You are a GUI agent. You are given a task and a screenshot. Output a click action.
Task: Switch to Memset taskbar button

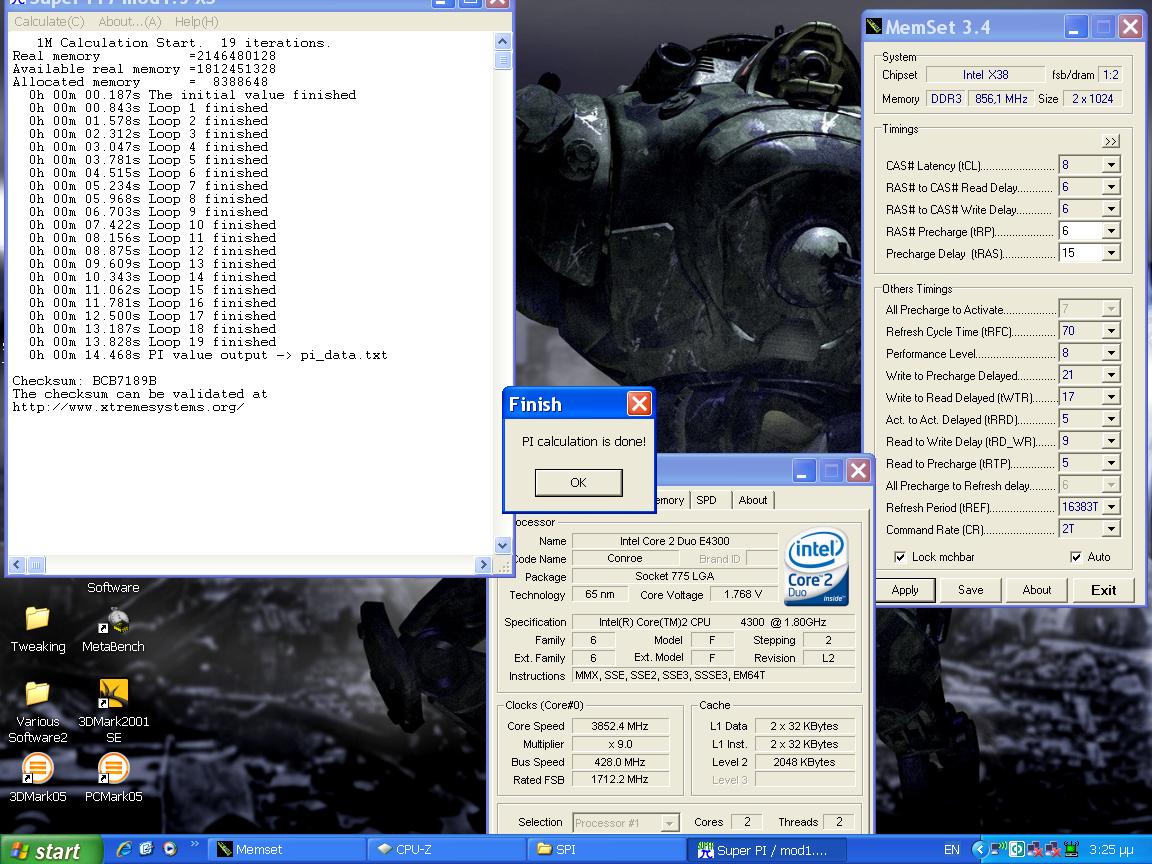[x=287, y=849]
